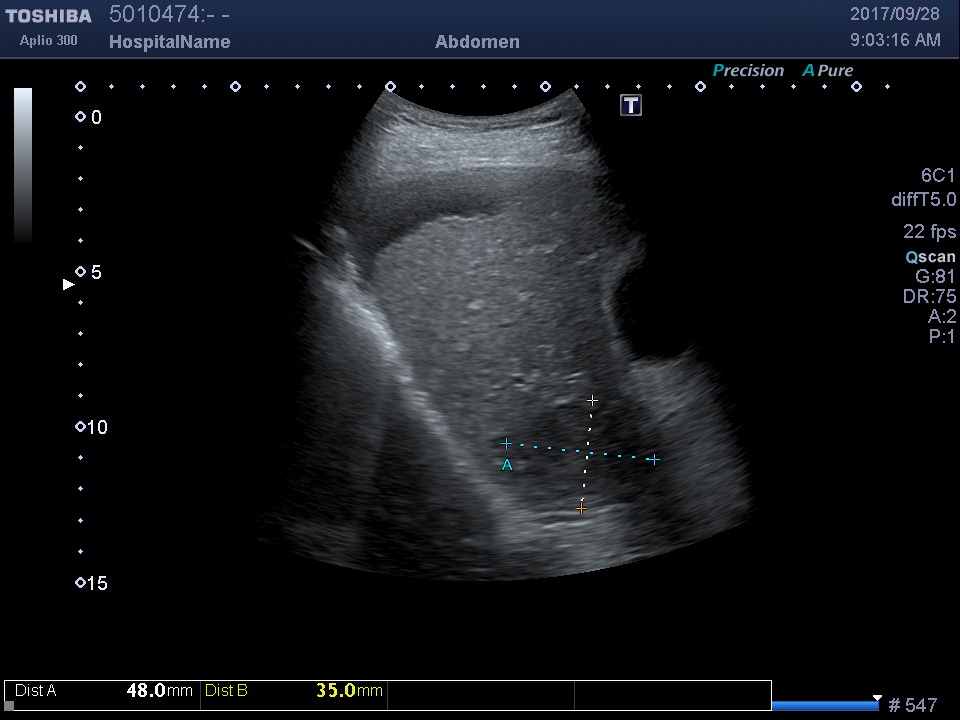This screenshot has width=960, height=720.
Task: Click the Dist B 35.0mm measurement
Action: pyautogui.click(x=294, y=691)
